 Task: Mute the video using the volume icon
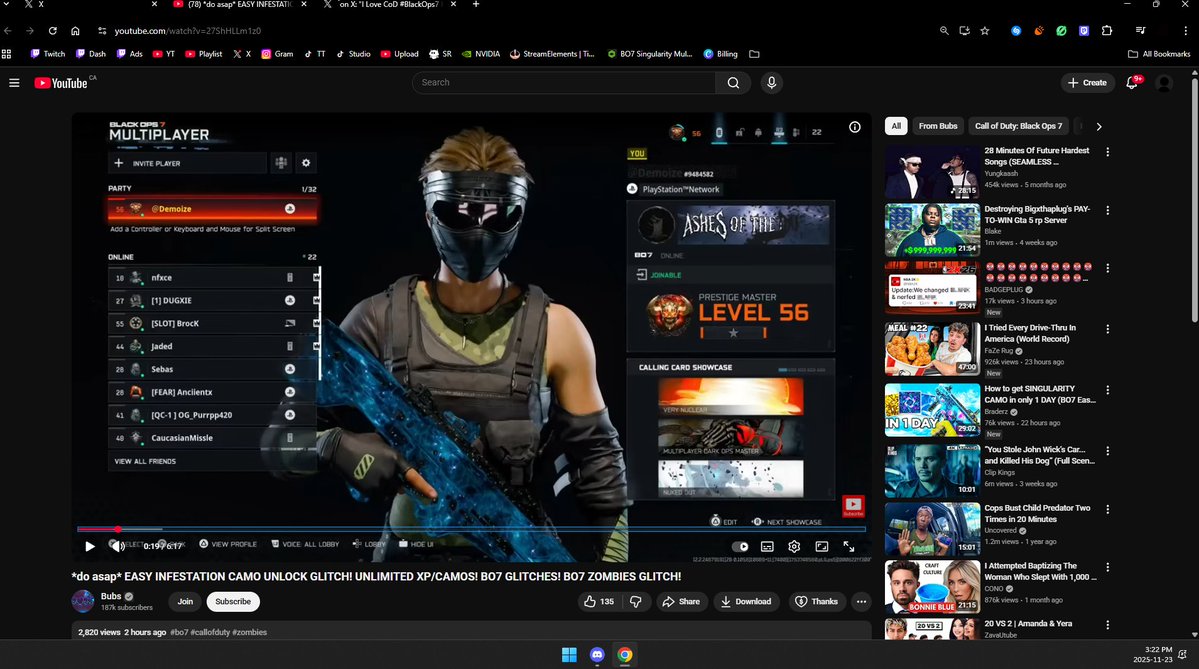pyautogui.click(x=115, y=546)
